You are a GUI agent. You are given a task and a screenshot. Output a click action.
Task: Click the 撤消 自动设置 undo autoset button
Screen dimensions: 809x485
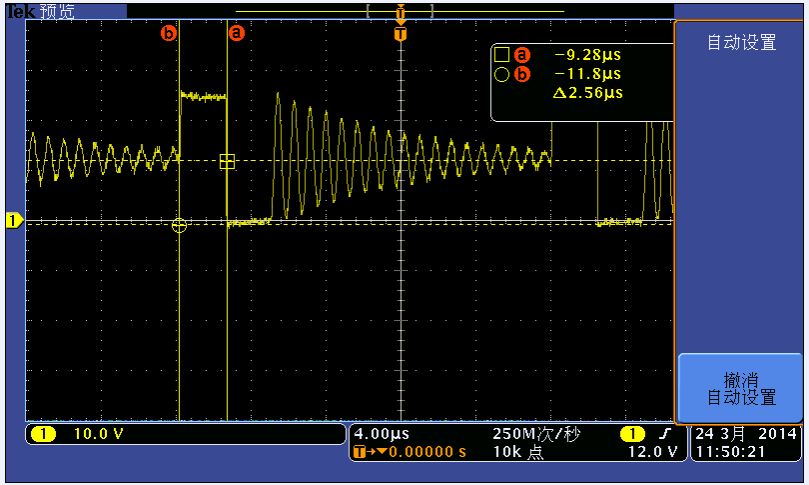[x=740, y=389]
